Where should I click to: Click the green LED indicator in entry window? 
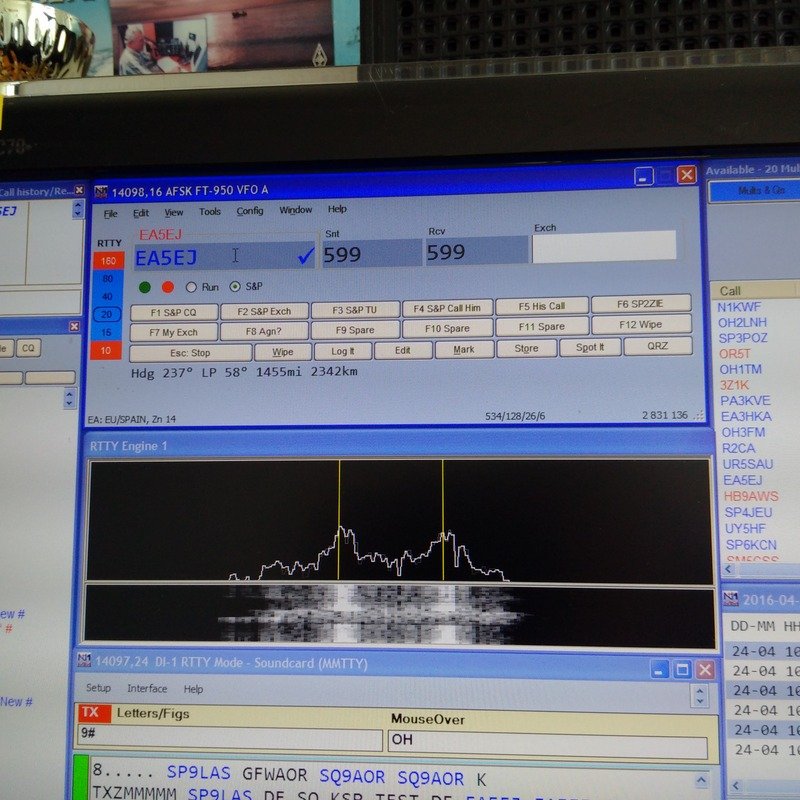(145, 287)
